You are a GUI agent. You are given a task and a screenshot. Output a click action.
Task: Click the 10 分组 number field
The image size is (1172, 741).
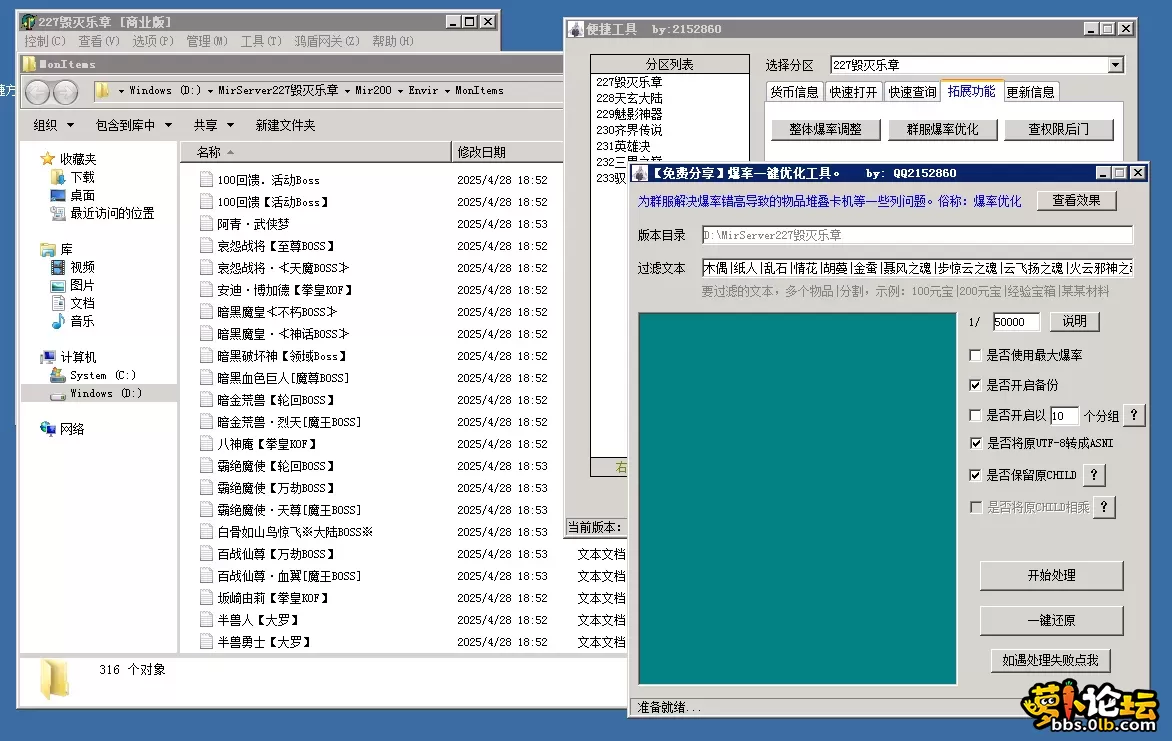tap(1064, 416)
